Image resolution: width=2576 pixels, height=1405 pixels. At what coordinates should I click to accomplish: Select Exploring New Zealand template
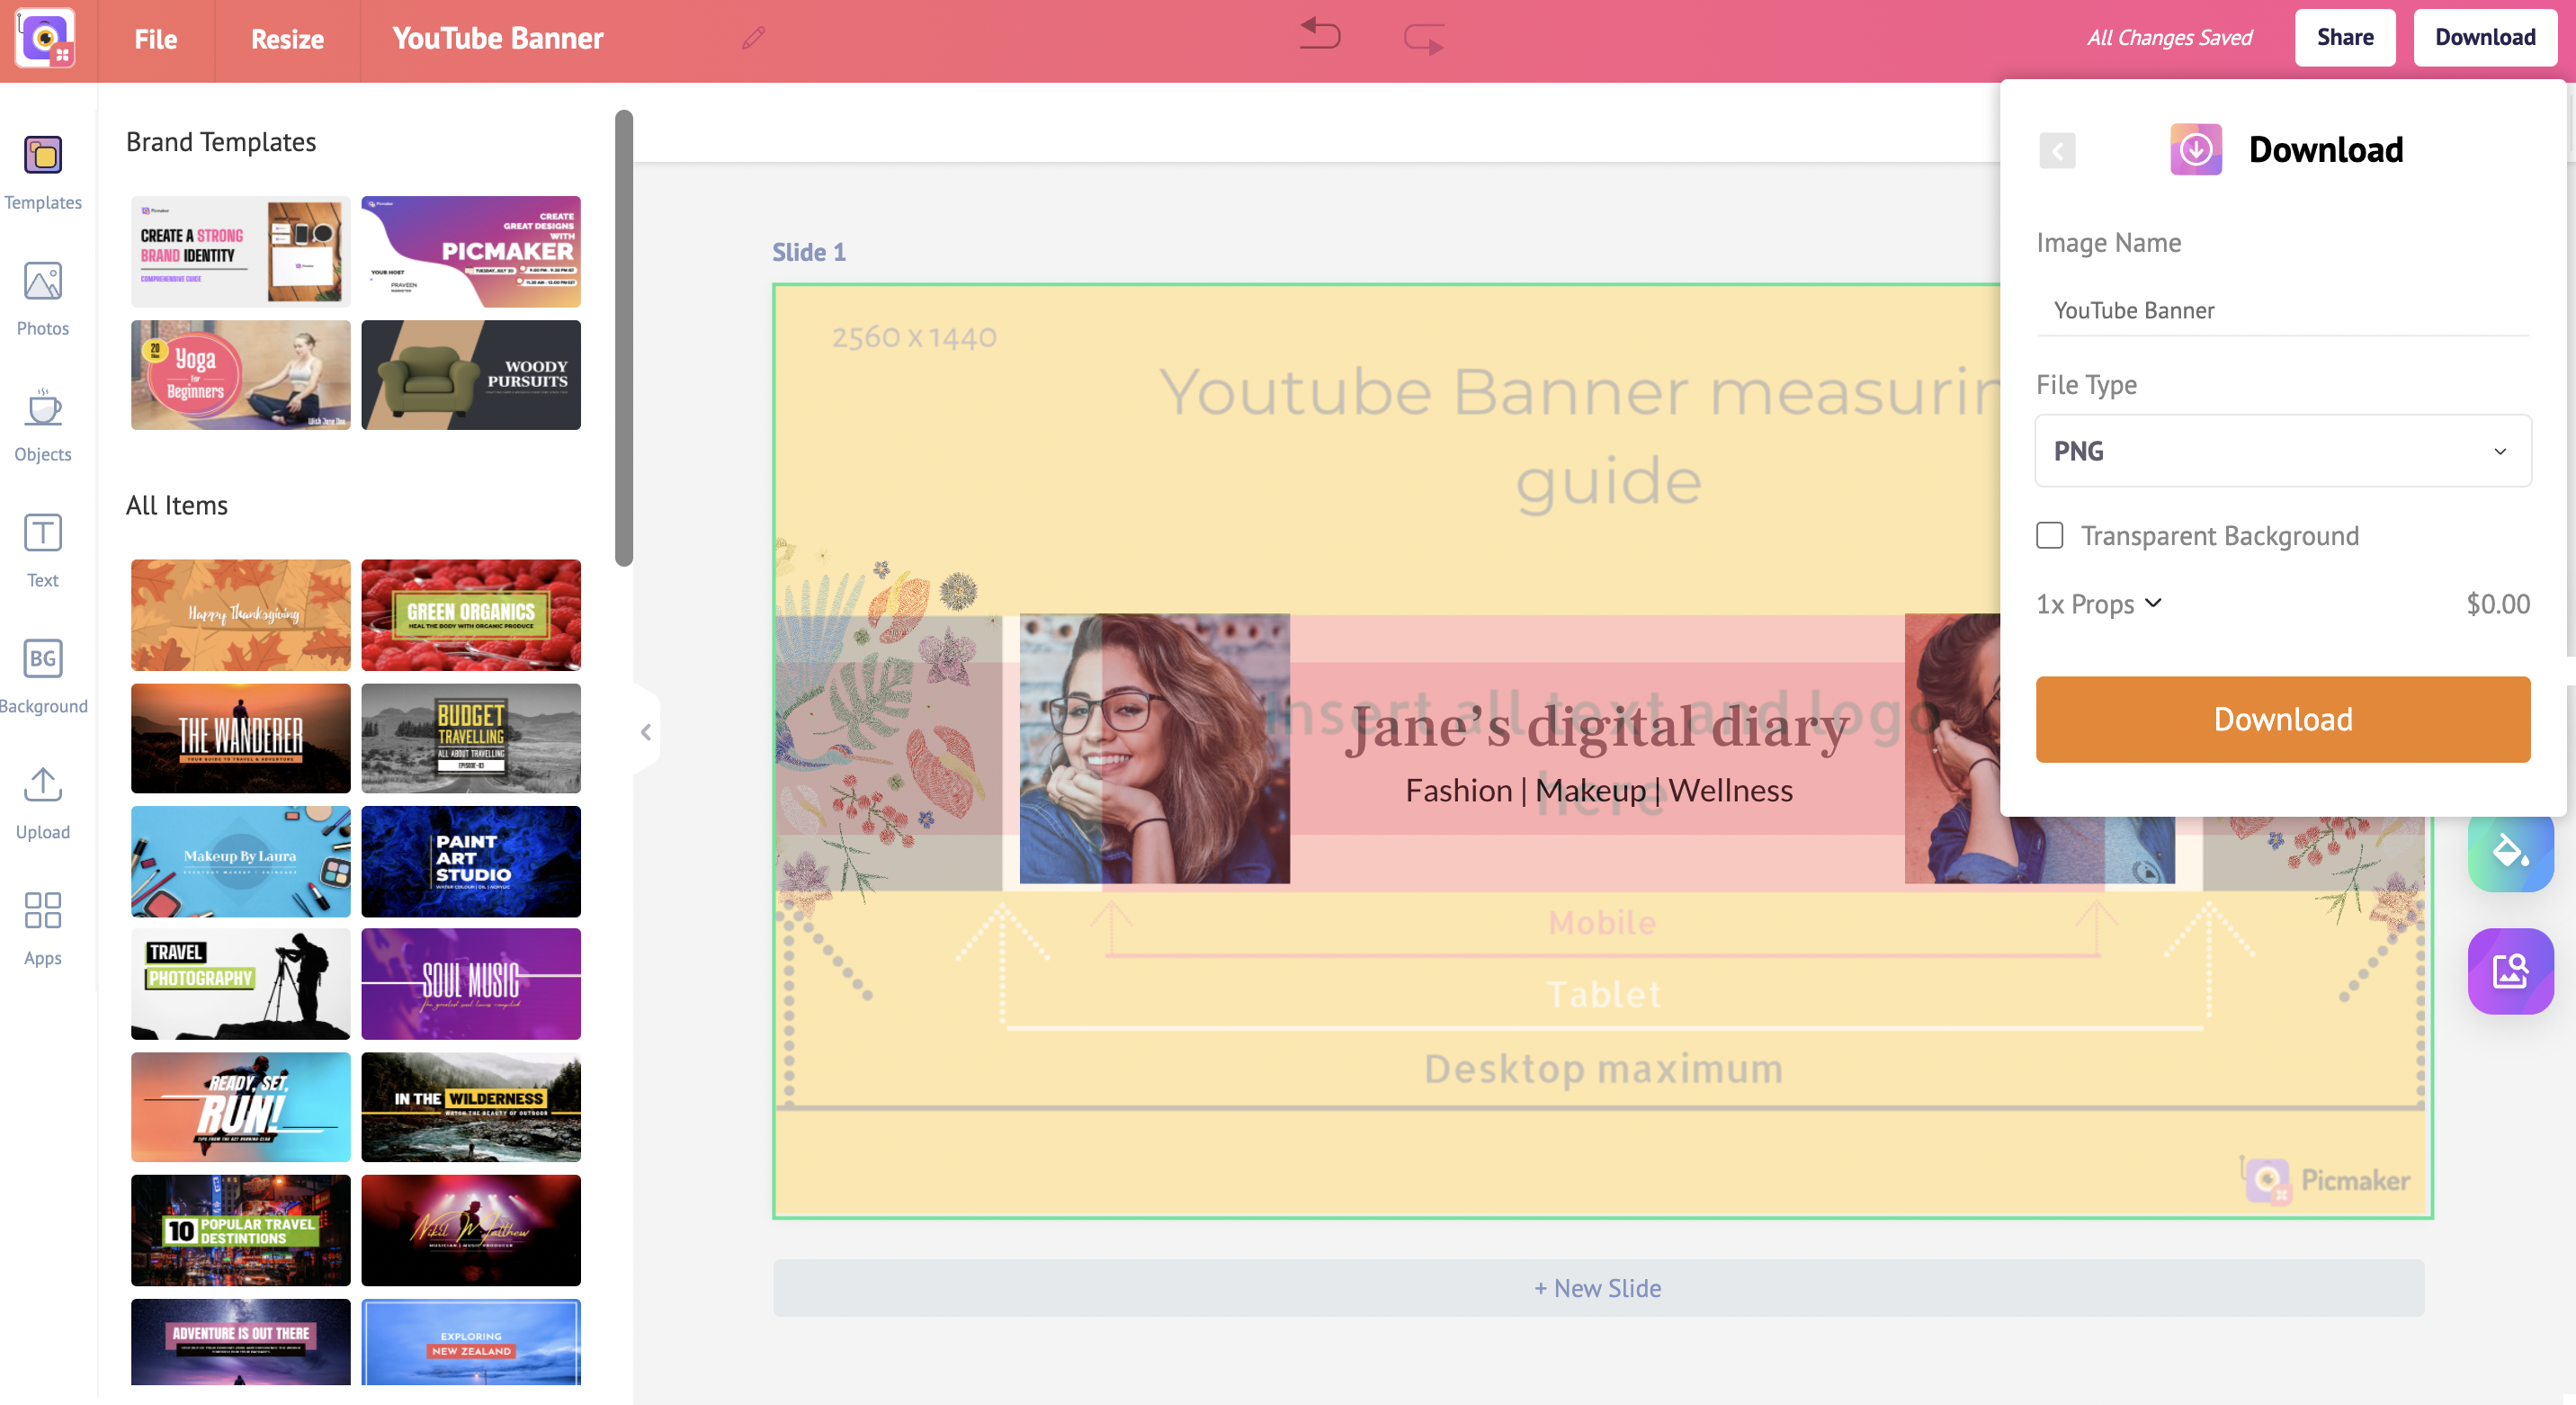(471, 1342)
